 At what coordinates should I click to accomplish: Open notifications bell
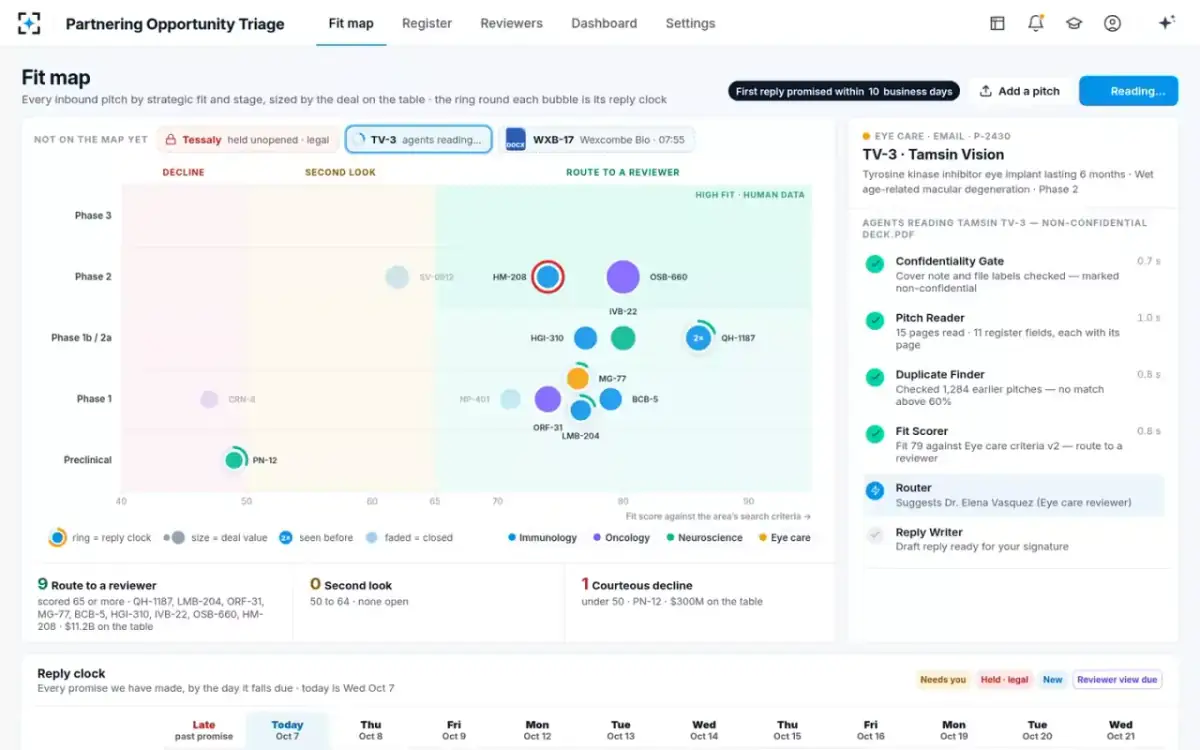(x=1036, y=23)
